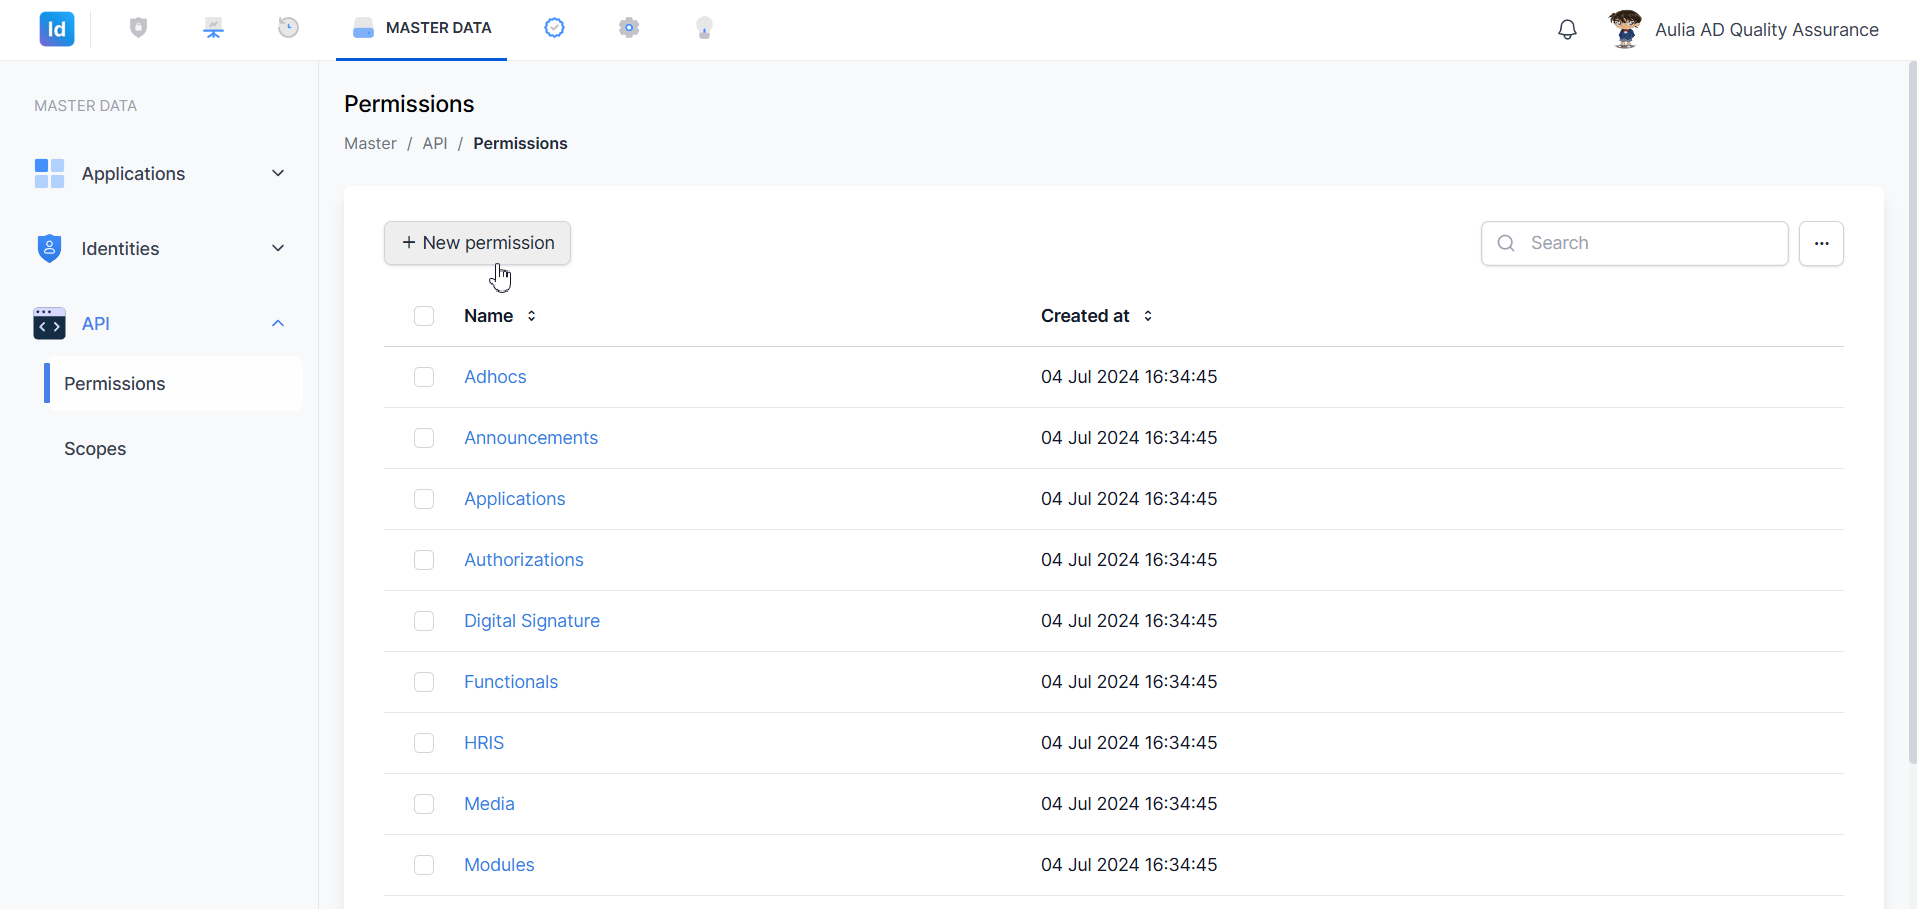This screenshot has height=909, width=1917.
Task: Sort by Created at column arrows
Action: click(1148, 316)
